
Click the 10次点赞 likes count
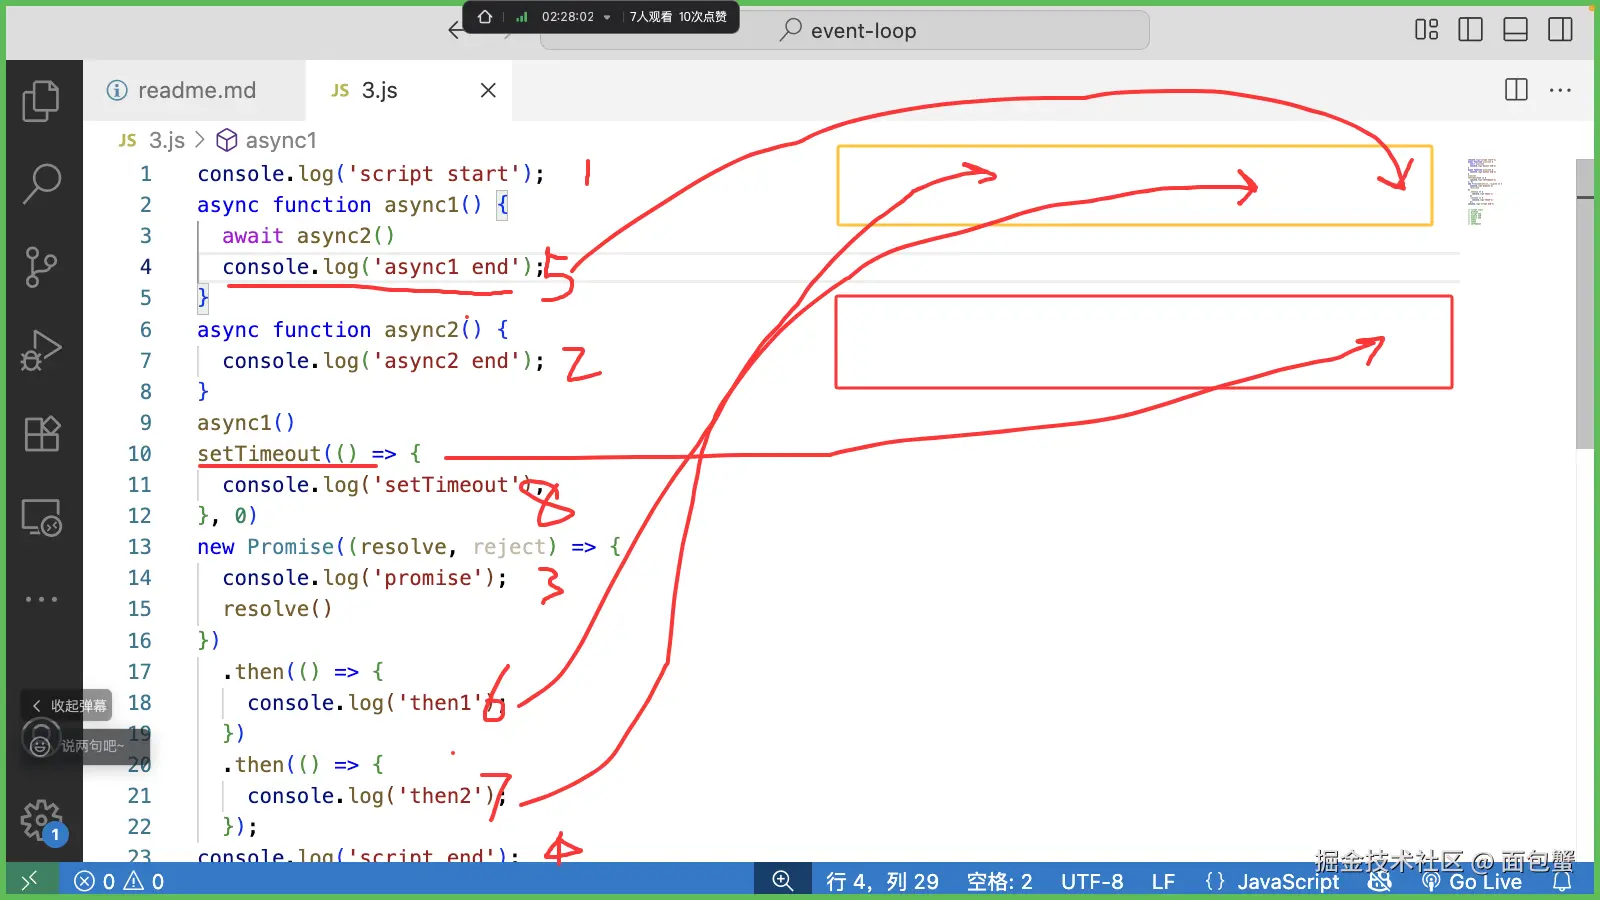click(703, 17)
